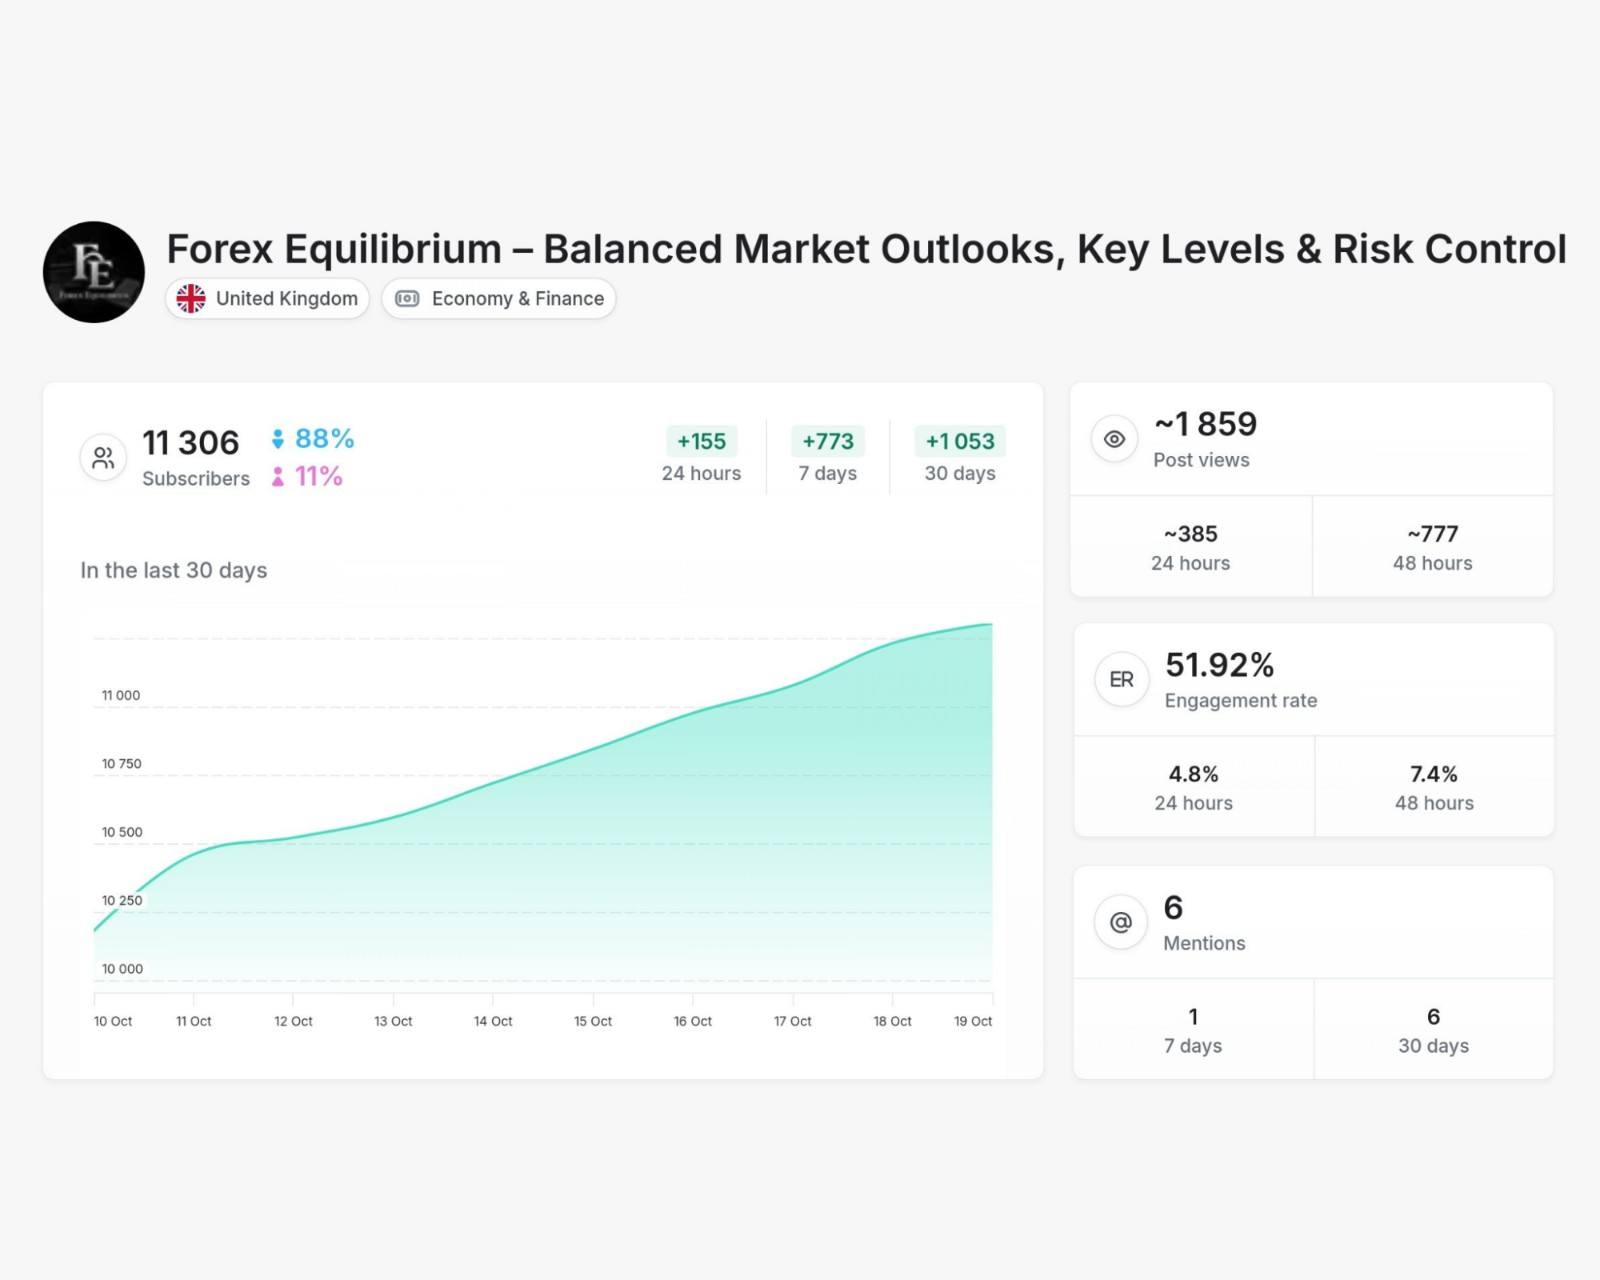The image size is (1600, 1280).
Task: Click the ~777 48 hours views cell
Action: click(1433, 547)
